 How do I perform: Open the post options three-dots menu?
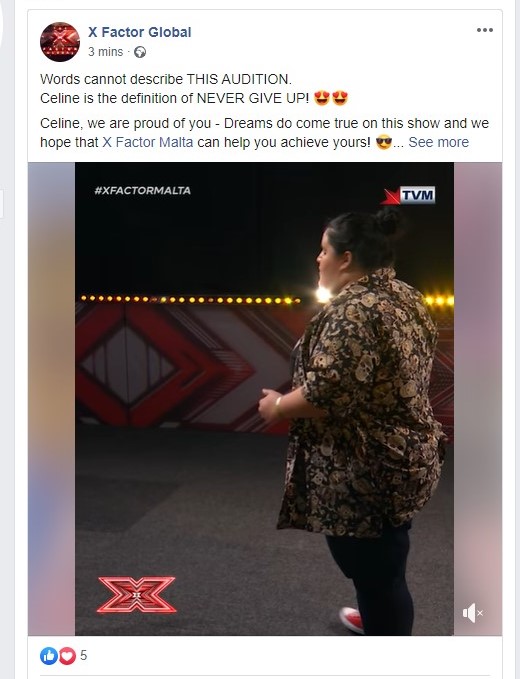(484, 30)
